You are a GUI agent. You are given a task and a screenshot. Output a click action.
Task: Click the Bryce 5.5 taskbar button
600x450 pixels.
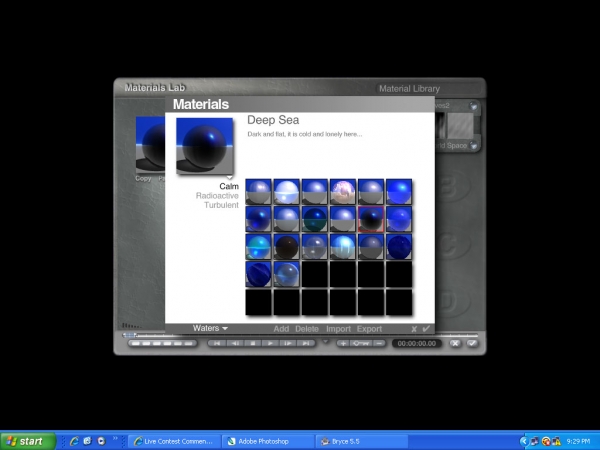pyautogui.click(x=361, y=441)
